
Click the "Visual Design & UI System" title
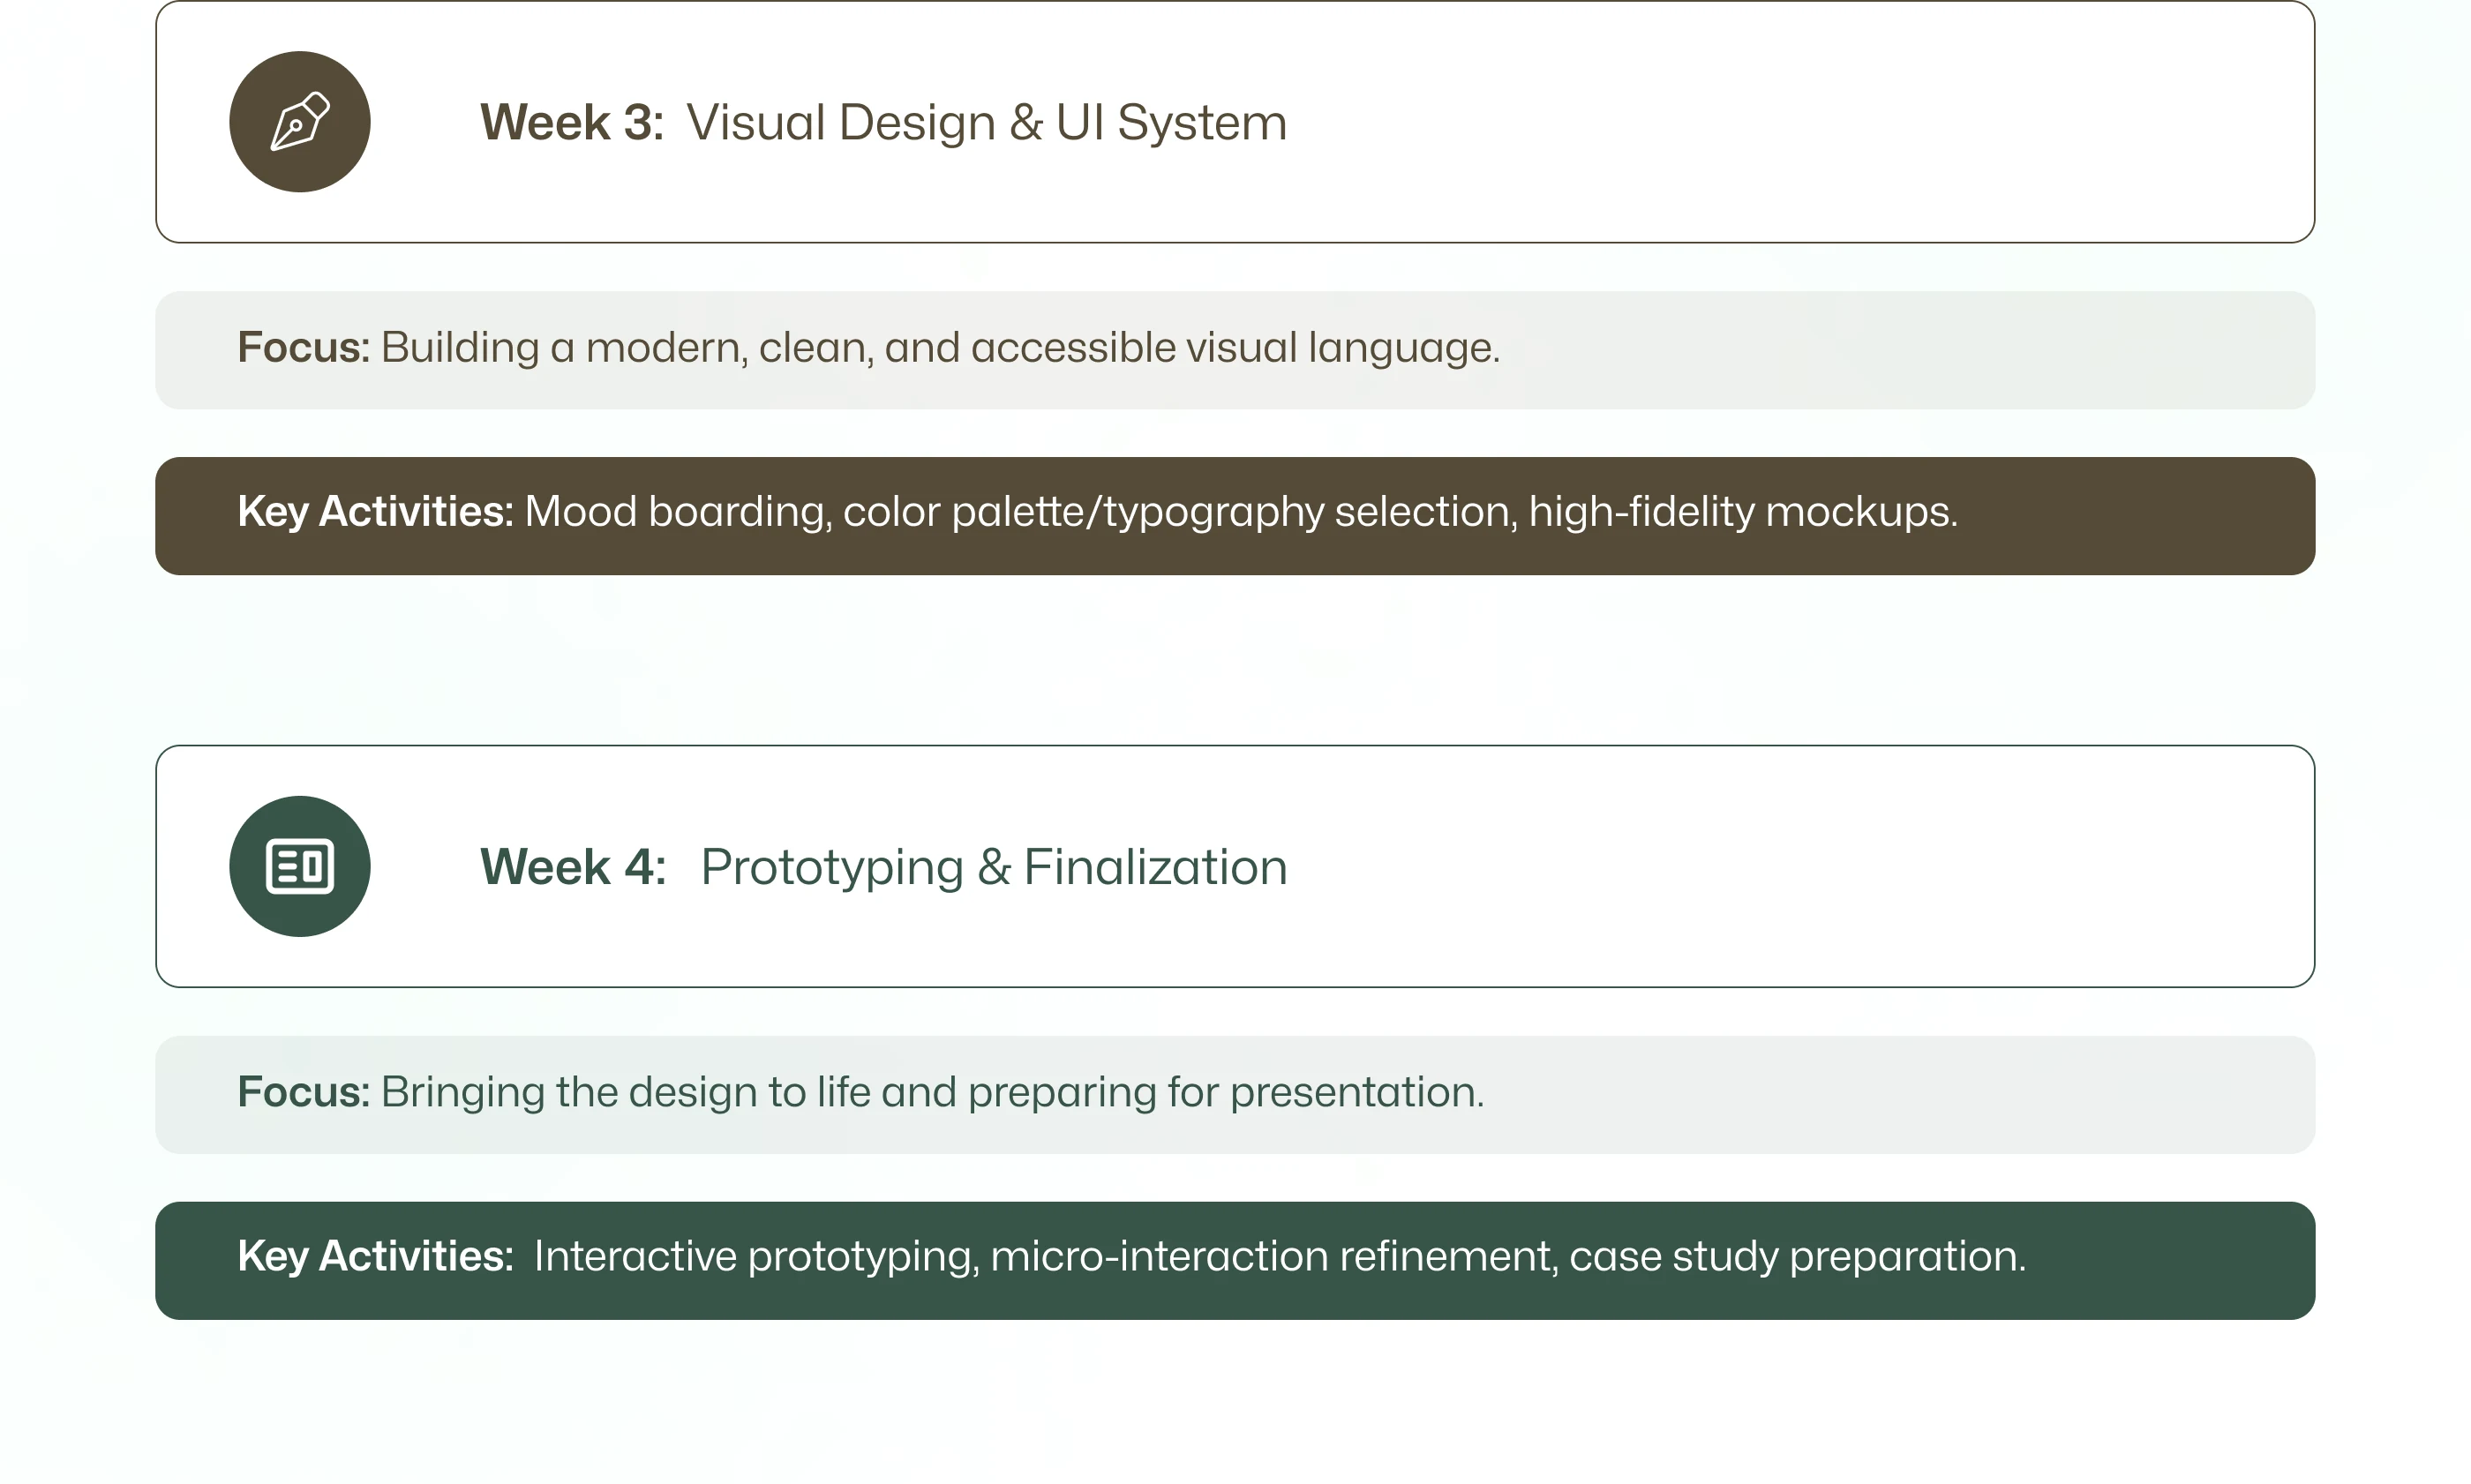(x=986, y=123)
